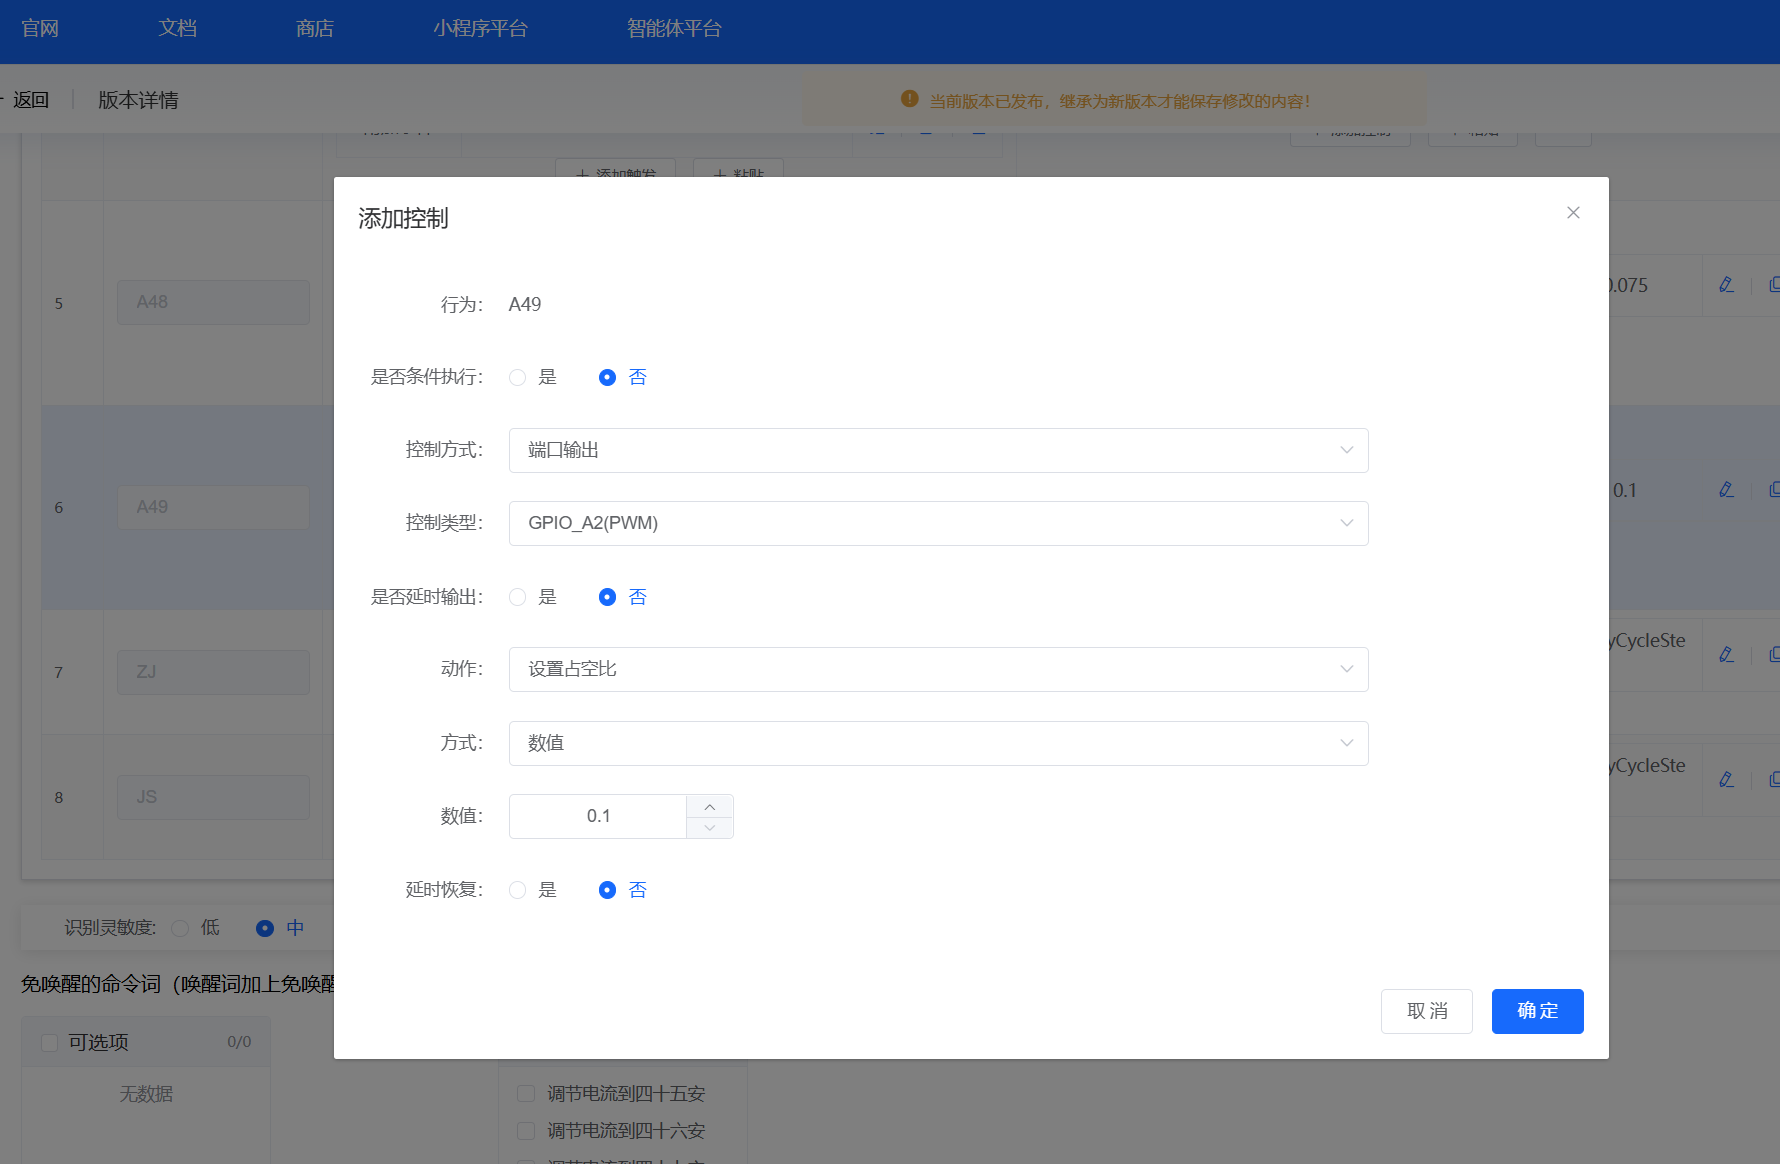Viewport: 1780px width, 1164px height.
Task: Select 低 for 识别灵敏度
Action: click(181, 928)
